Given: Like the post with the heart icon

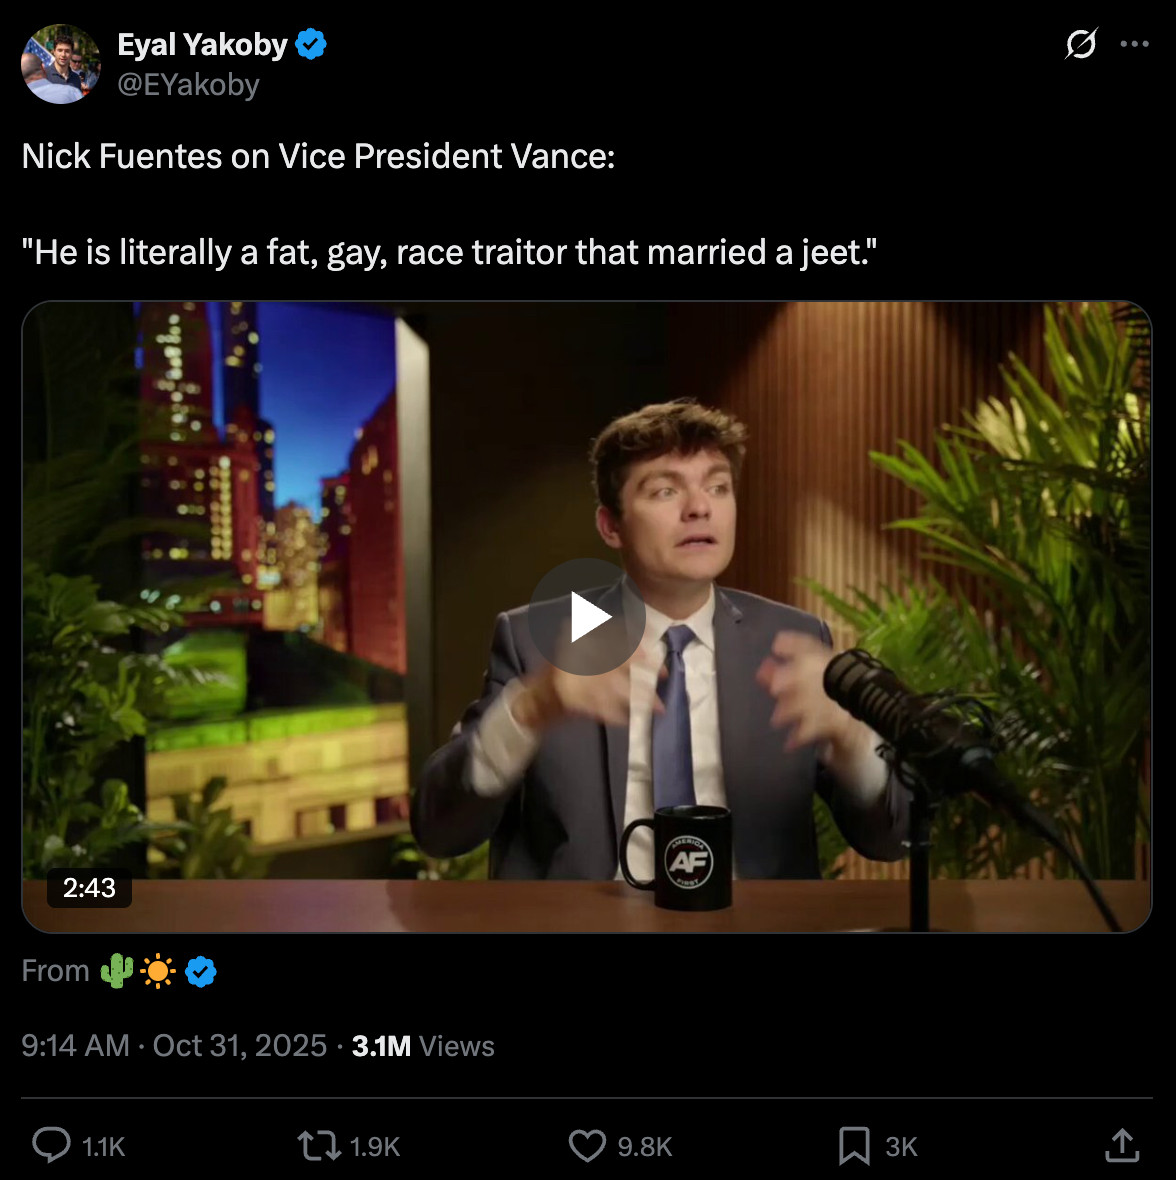Looking at the screenshot, I should 587,1145.
